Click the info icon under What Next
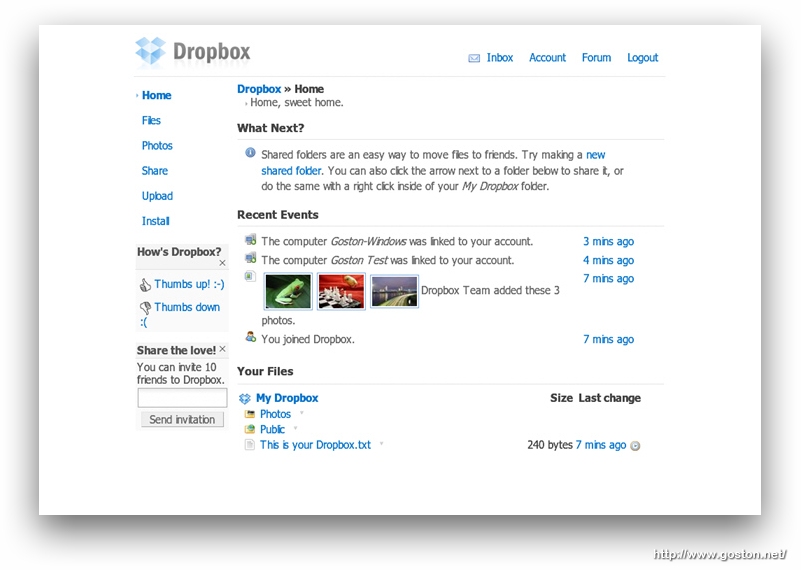Image resolution: width=801 pixels, height=570 pixels. (250, 152)
